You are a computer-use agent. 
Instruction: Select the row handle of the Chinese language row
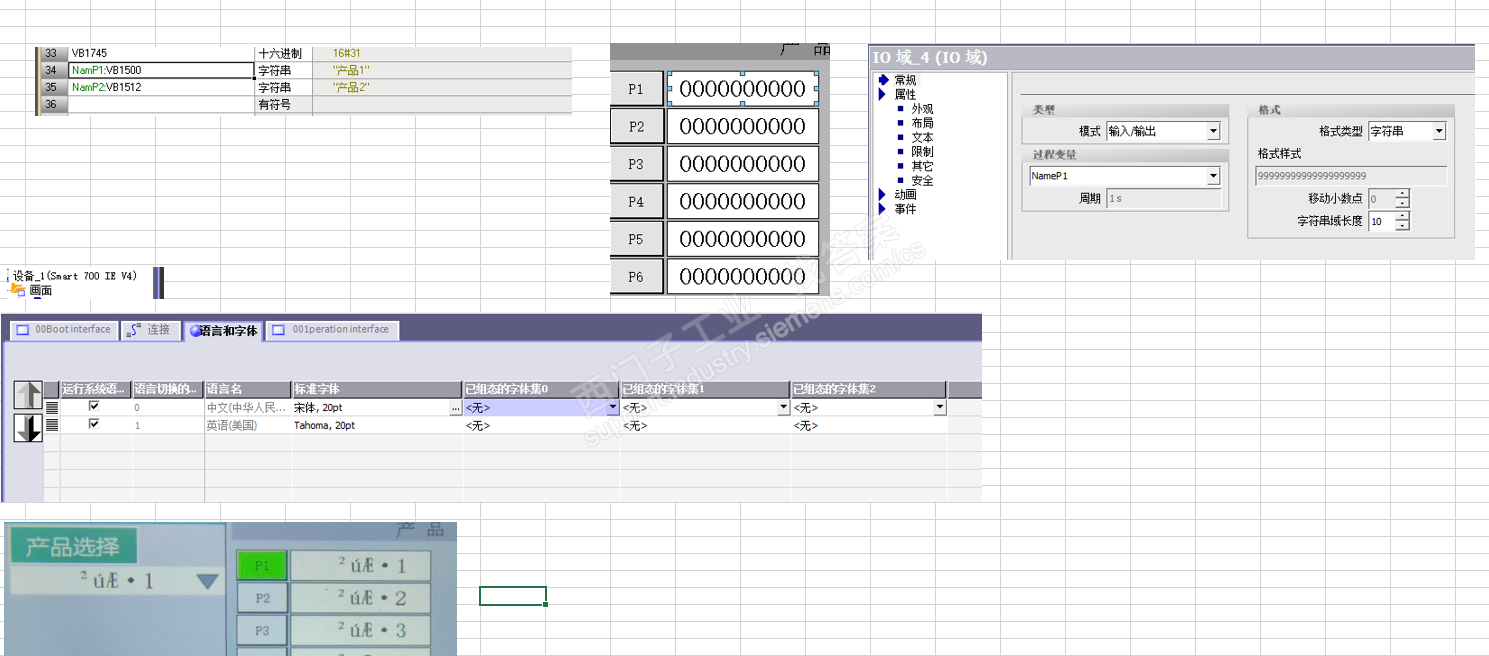click(52, 408)
